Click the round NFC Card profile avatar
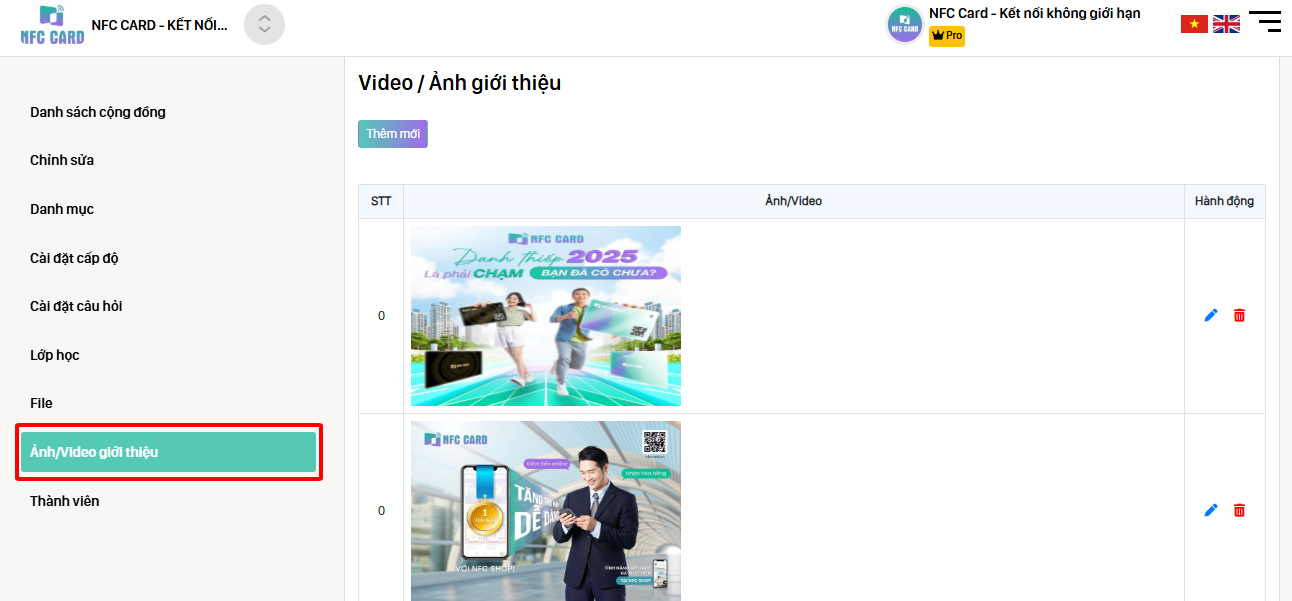 [x=904, y=25]
